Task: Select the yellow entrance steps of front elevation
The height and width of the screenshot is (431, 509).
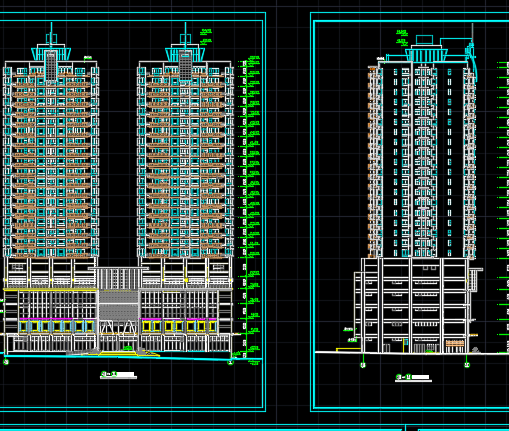Action: (x=119, y=354)
